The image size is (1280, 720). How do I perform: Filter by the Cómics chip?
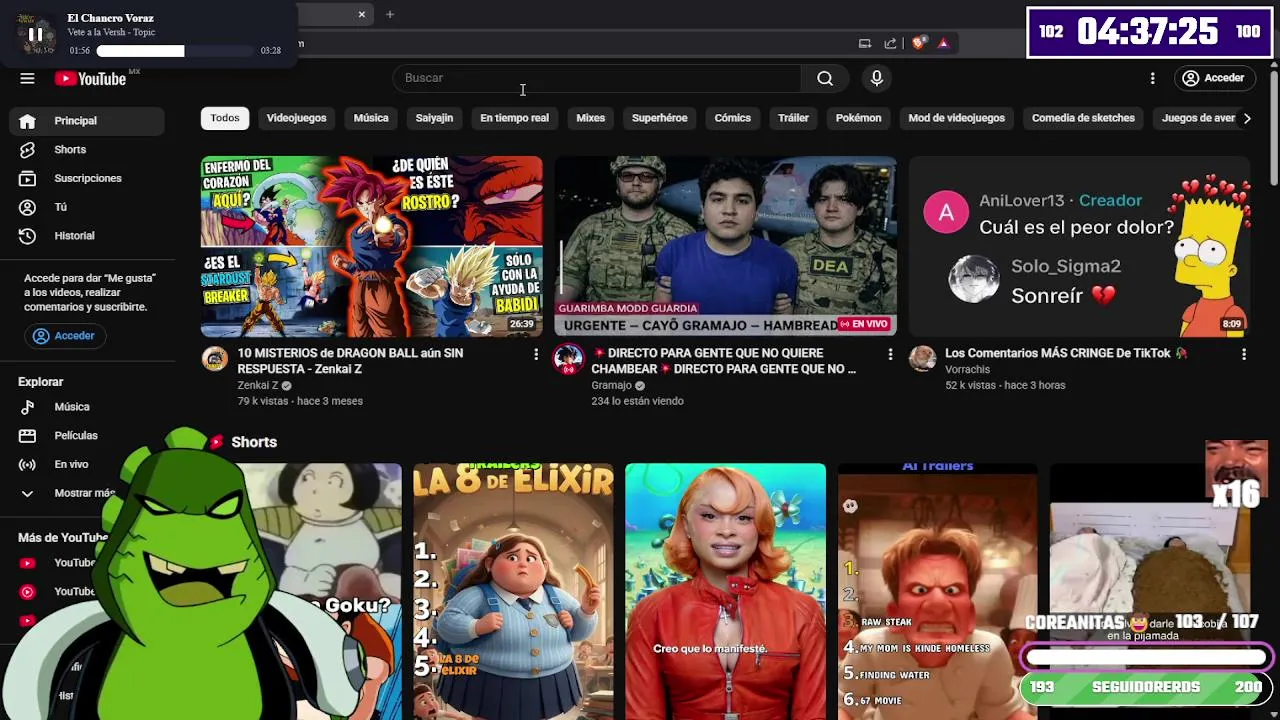732,118
